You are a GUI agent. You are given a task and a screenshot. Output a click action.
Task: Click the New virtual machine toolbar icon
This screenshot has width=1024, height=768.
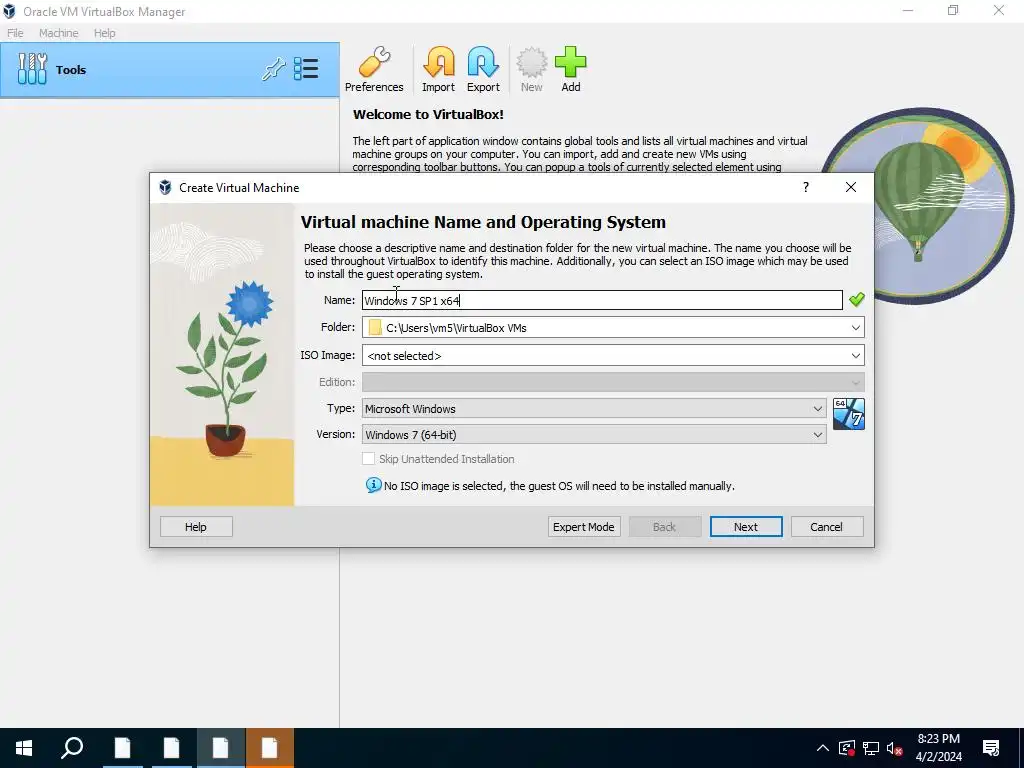(532, 69)
